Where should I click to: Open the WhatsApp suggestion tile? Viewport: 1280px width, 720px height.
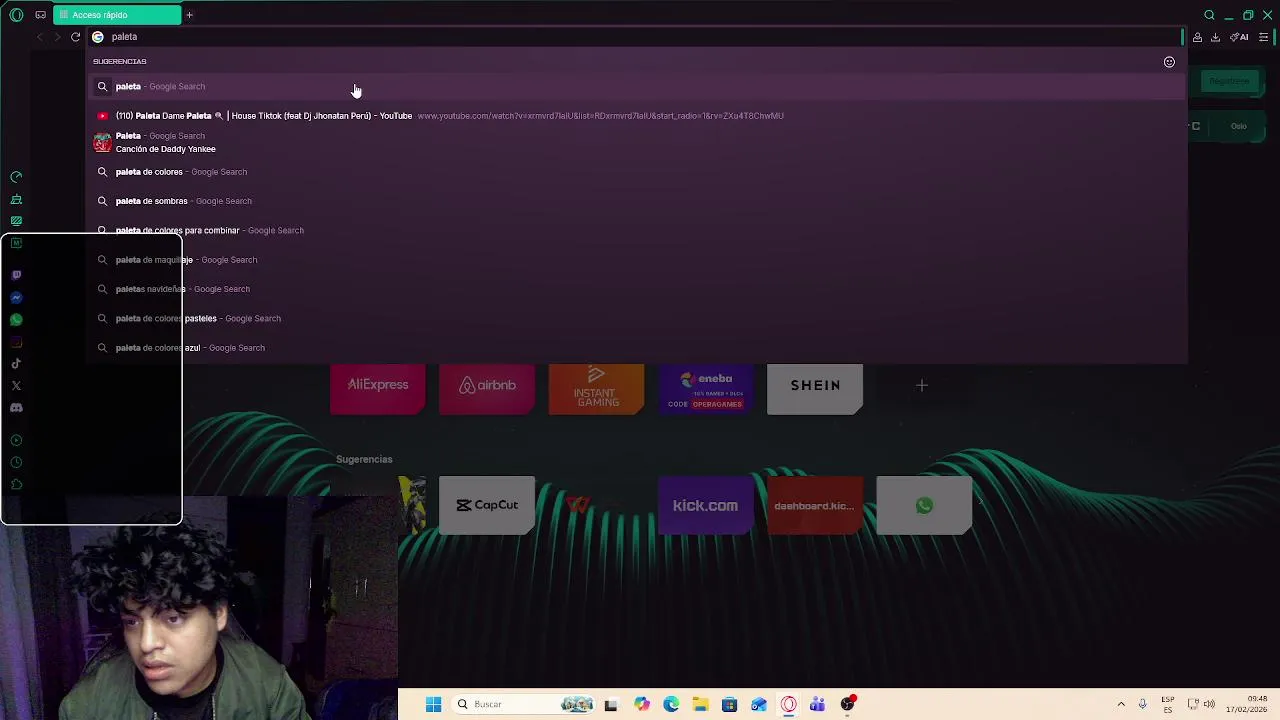pos(924,505)
